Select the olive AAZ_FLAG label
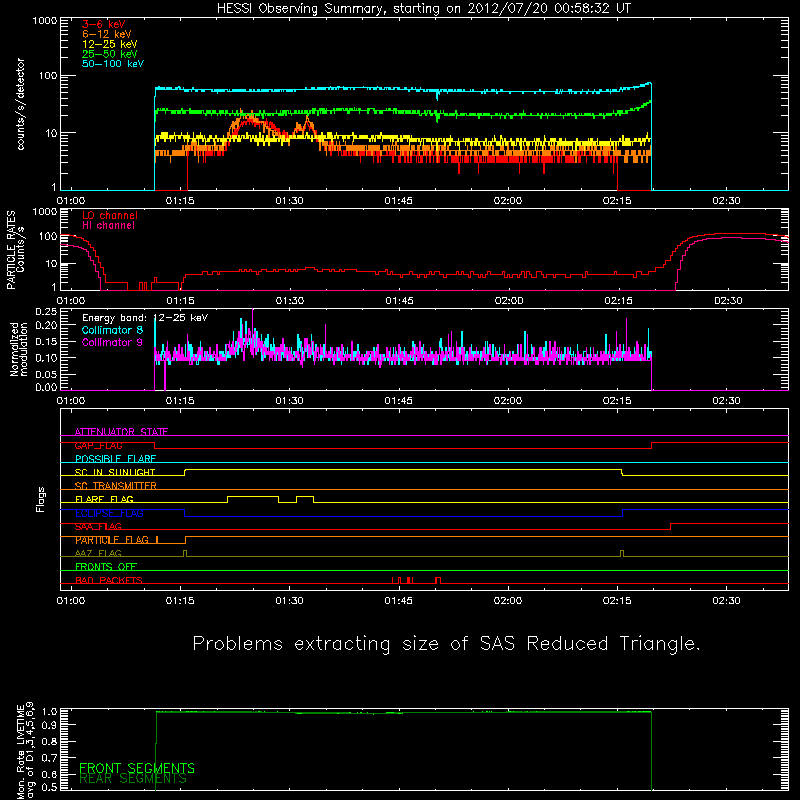 [x=98, y=554]
